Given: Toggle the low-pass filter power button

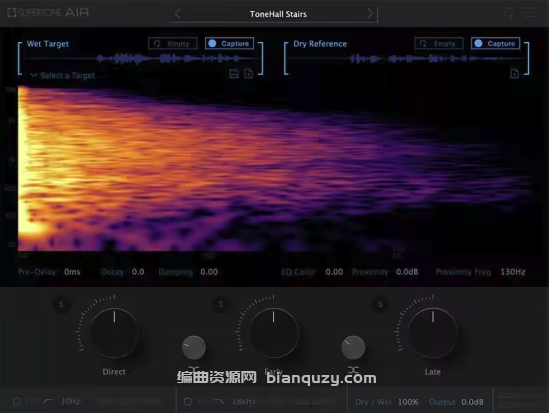Looking at the screenshot, I should (x=188, y=402).
